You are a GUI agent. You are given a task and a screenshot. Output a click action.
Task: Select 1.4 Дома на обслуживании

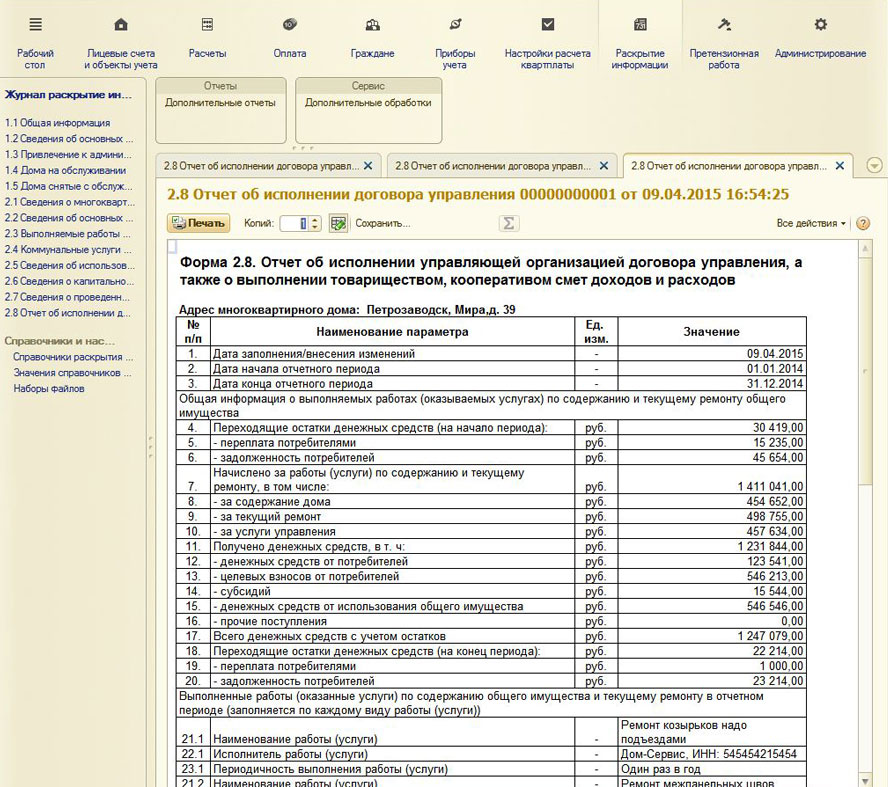65,170
